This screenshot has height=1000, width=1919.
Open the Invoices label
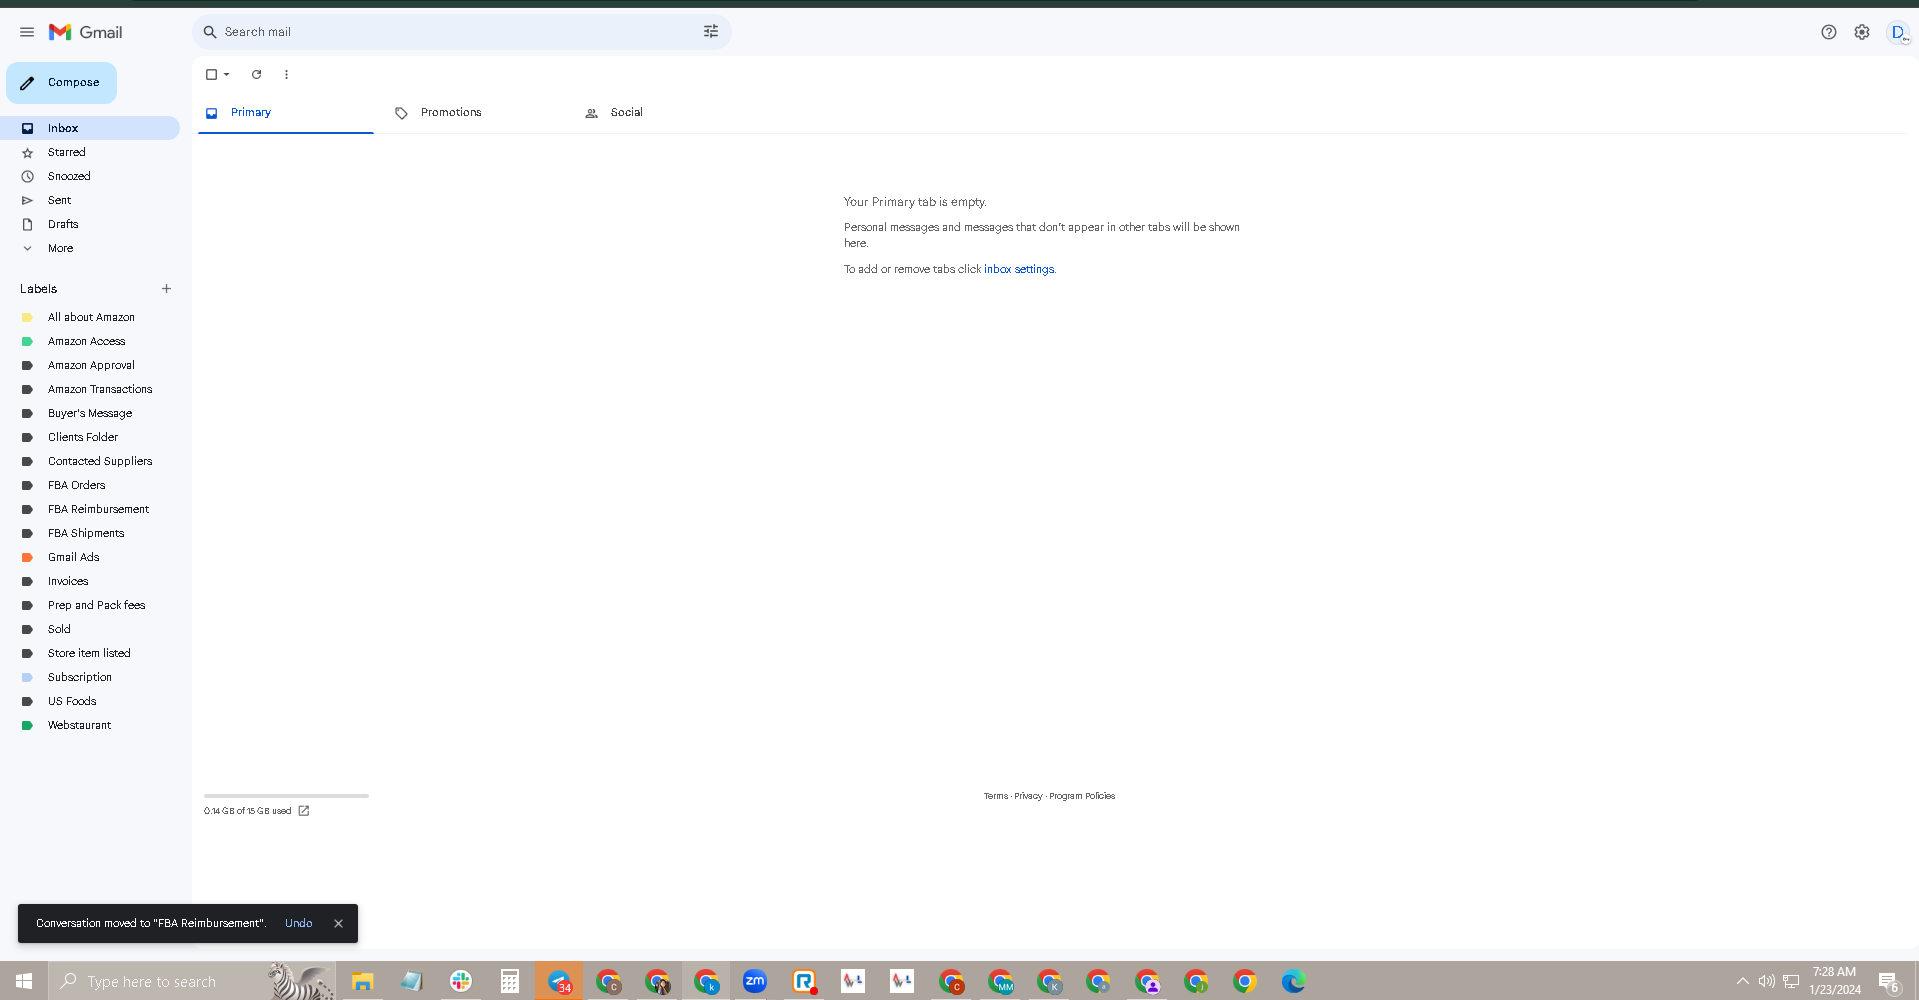click(x=90, y=581)
